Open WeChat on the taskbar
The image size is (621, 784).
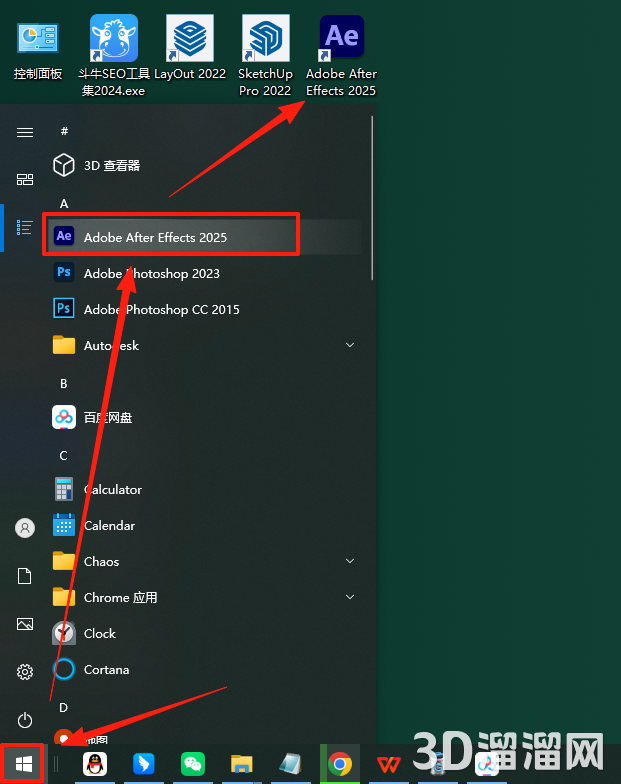tap(192, 764)
